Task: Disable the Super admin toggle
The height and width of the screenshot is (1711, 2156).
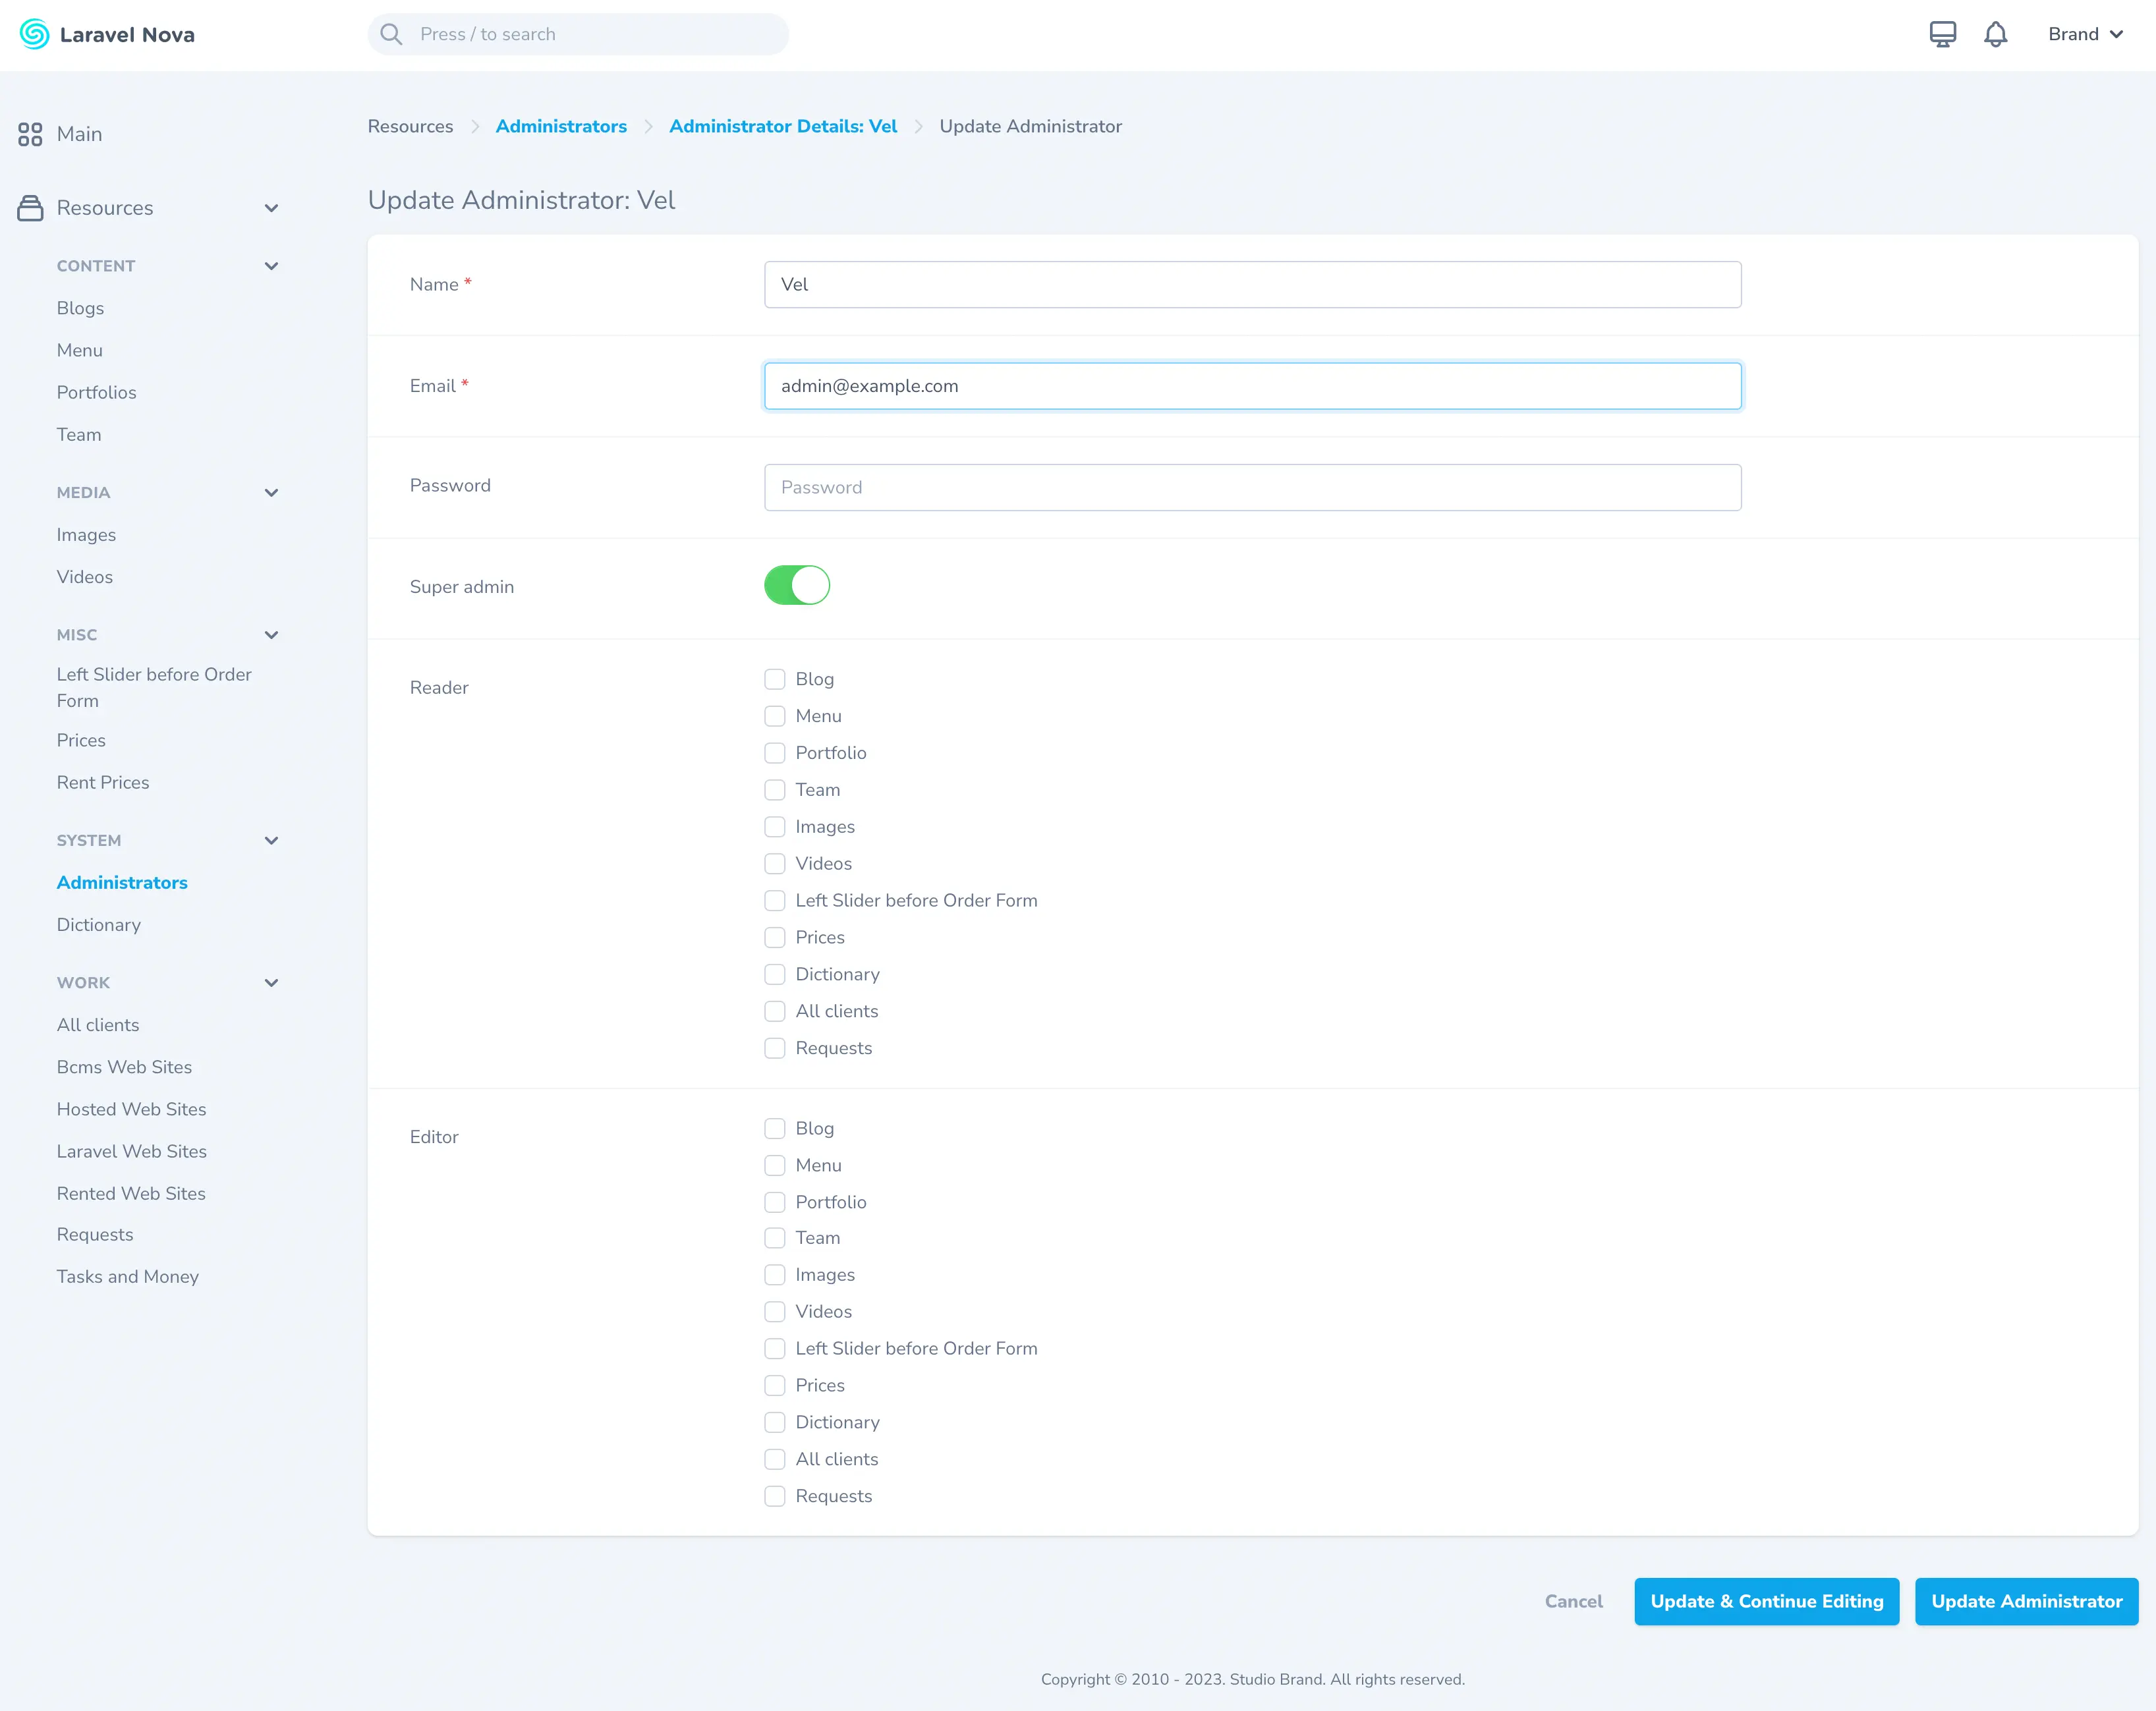Action: [797, 585]
